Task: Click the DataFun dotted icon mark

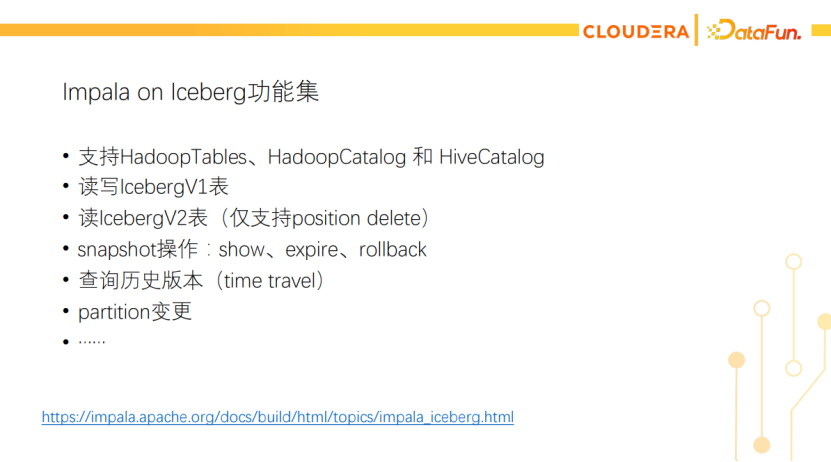Action: click(714, 31)
